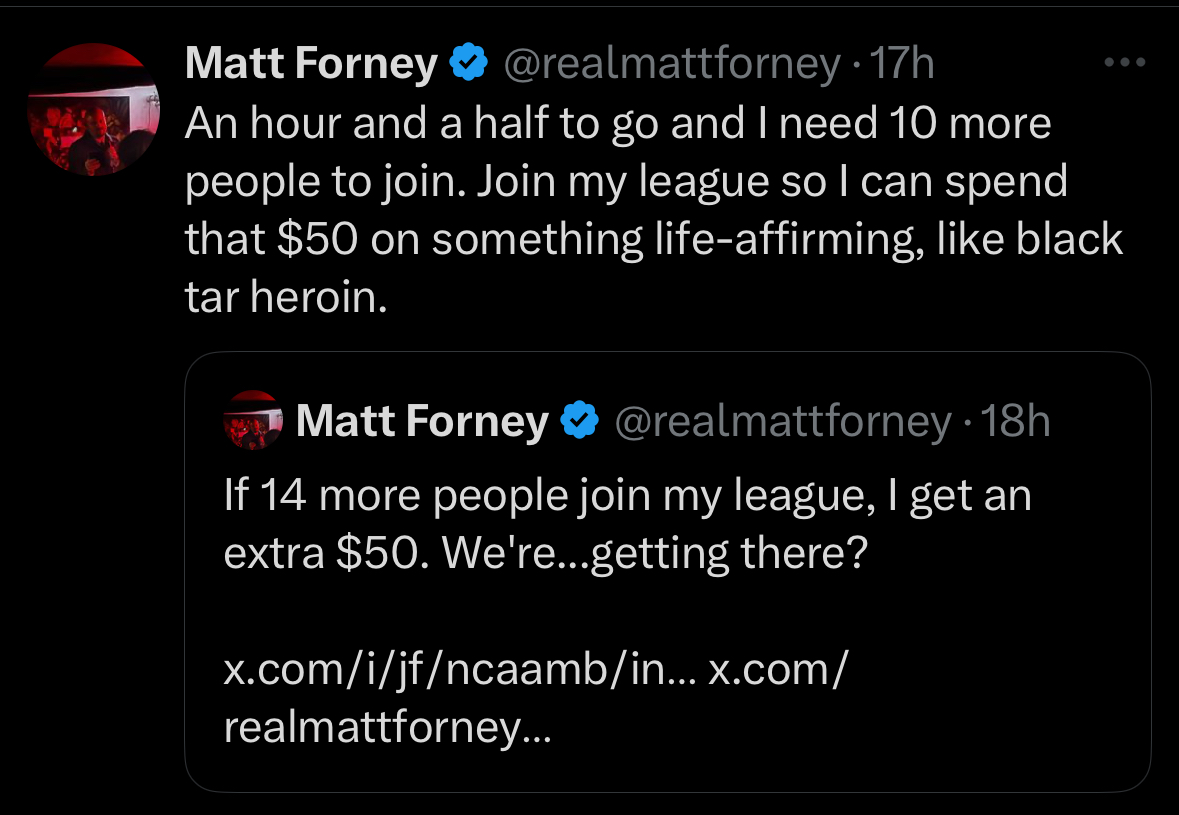Click the blank line between quoted text and links
Screen dimensions: 1179x815
600,612
